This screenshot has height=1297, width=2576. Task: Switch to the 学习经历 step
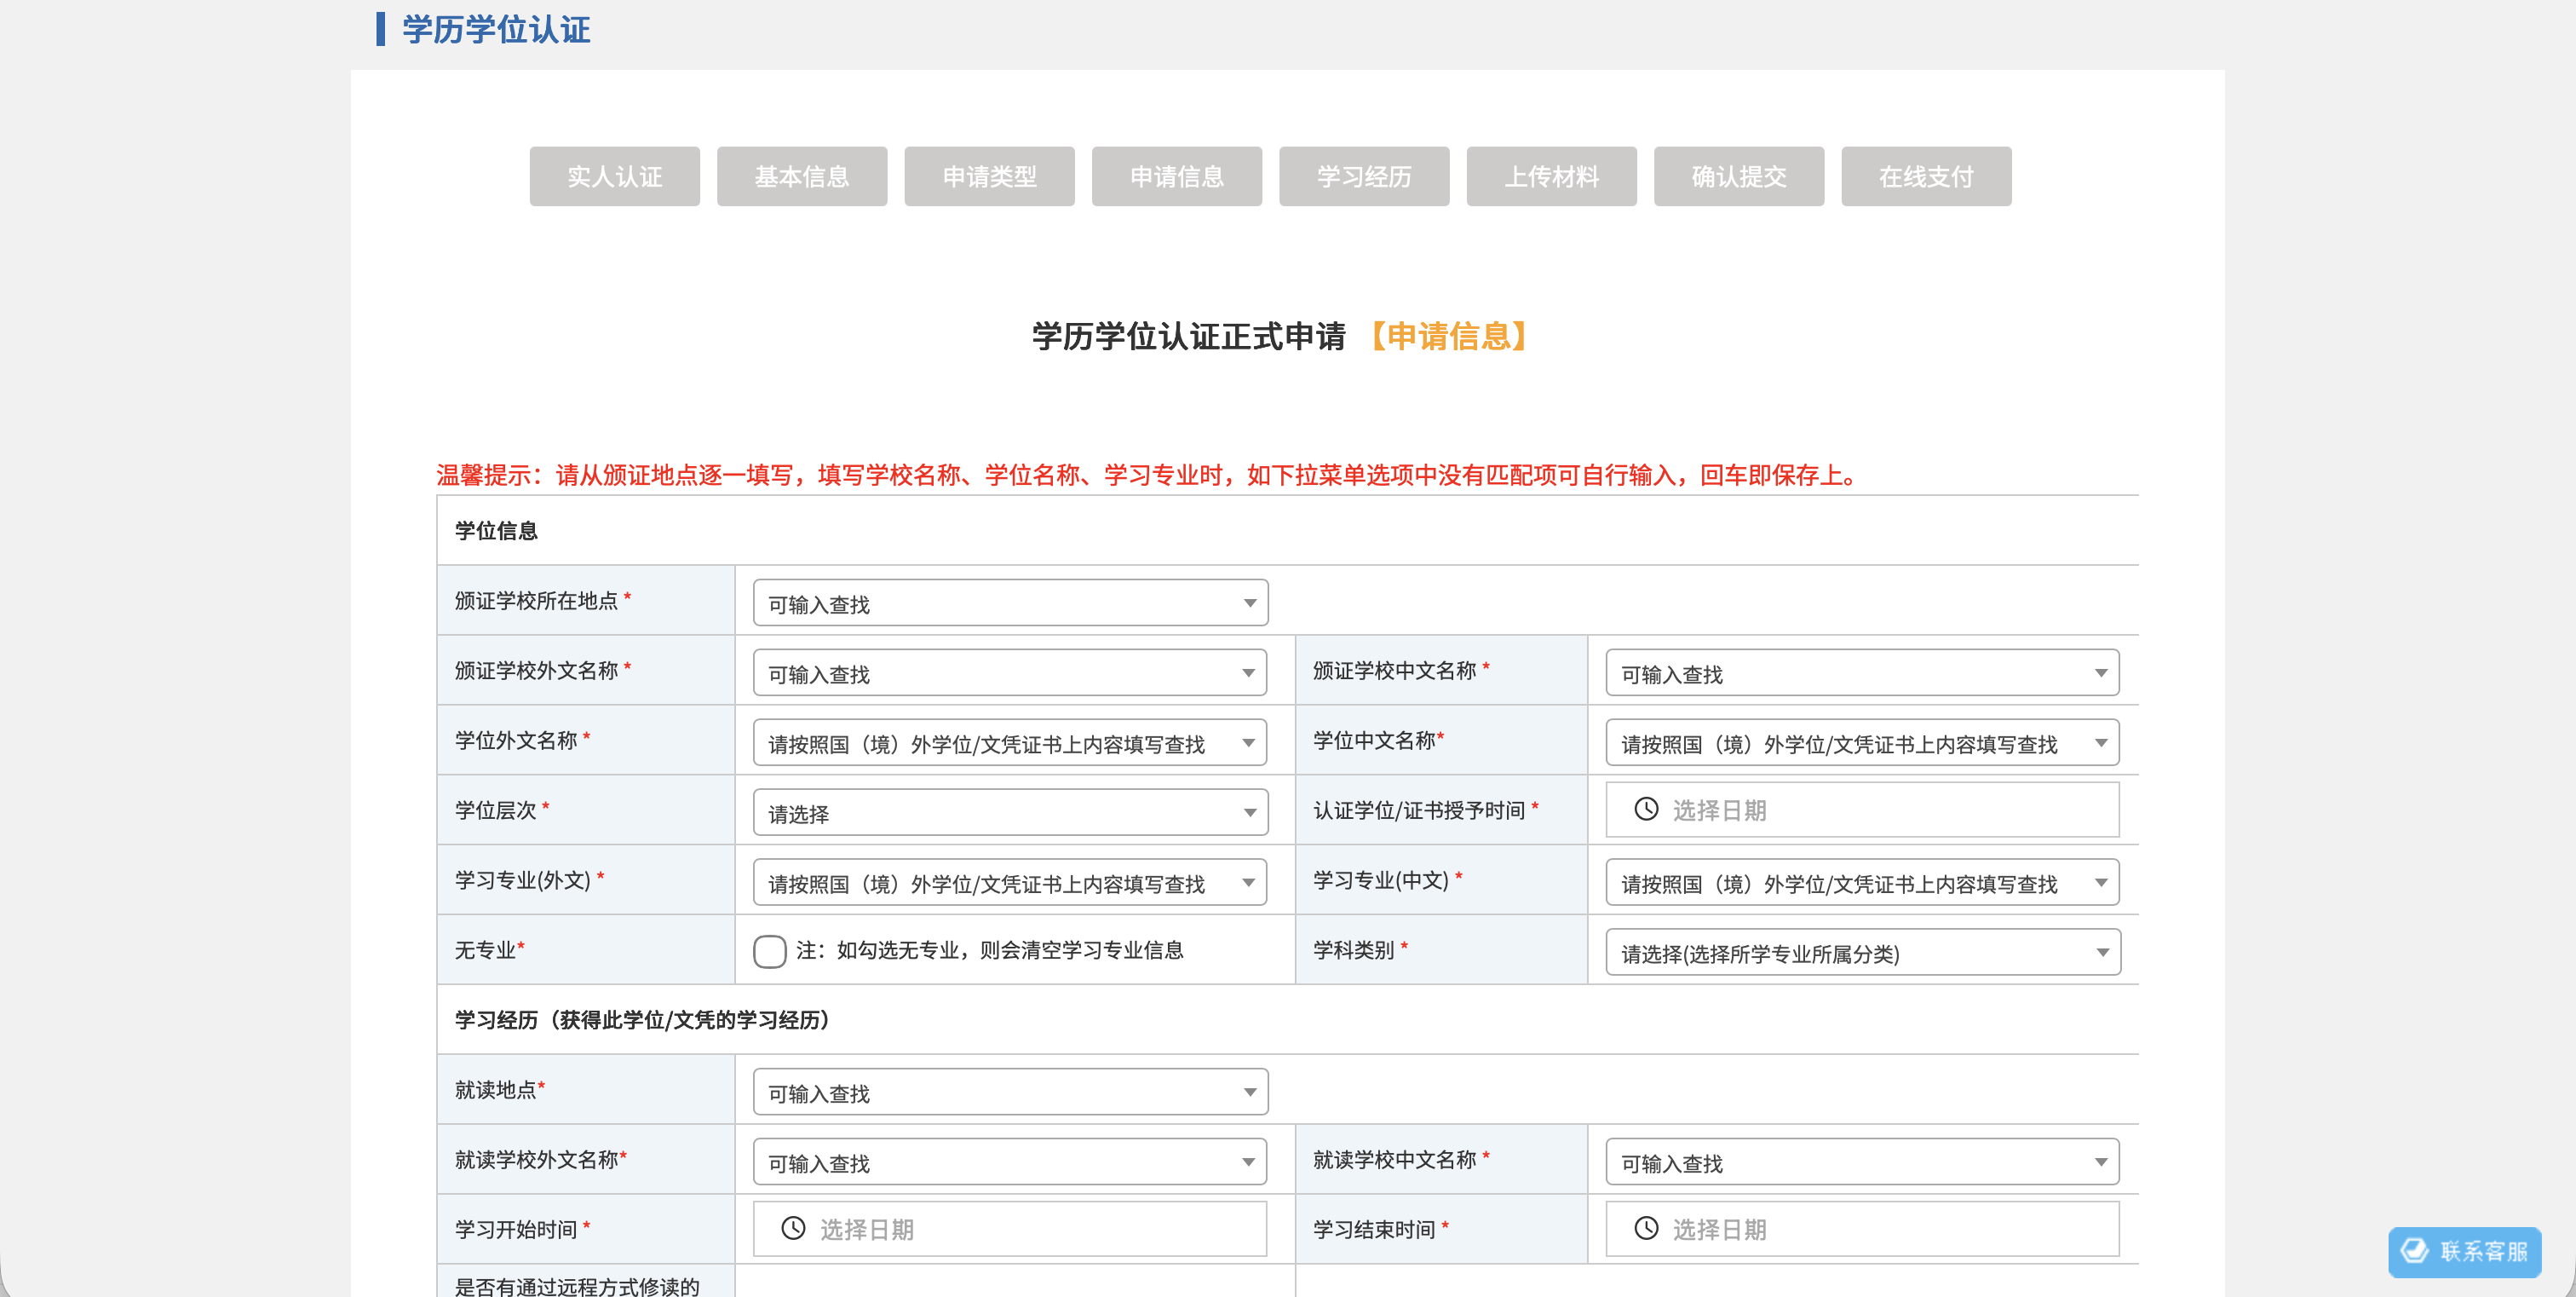tap(1363, 176)
